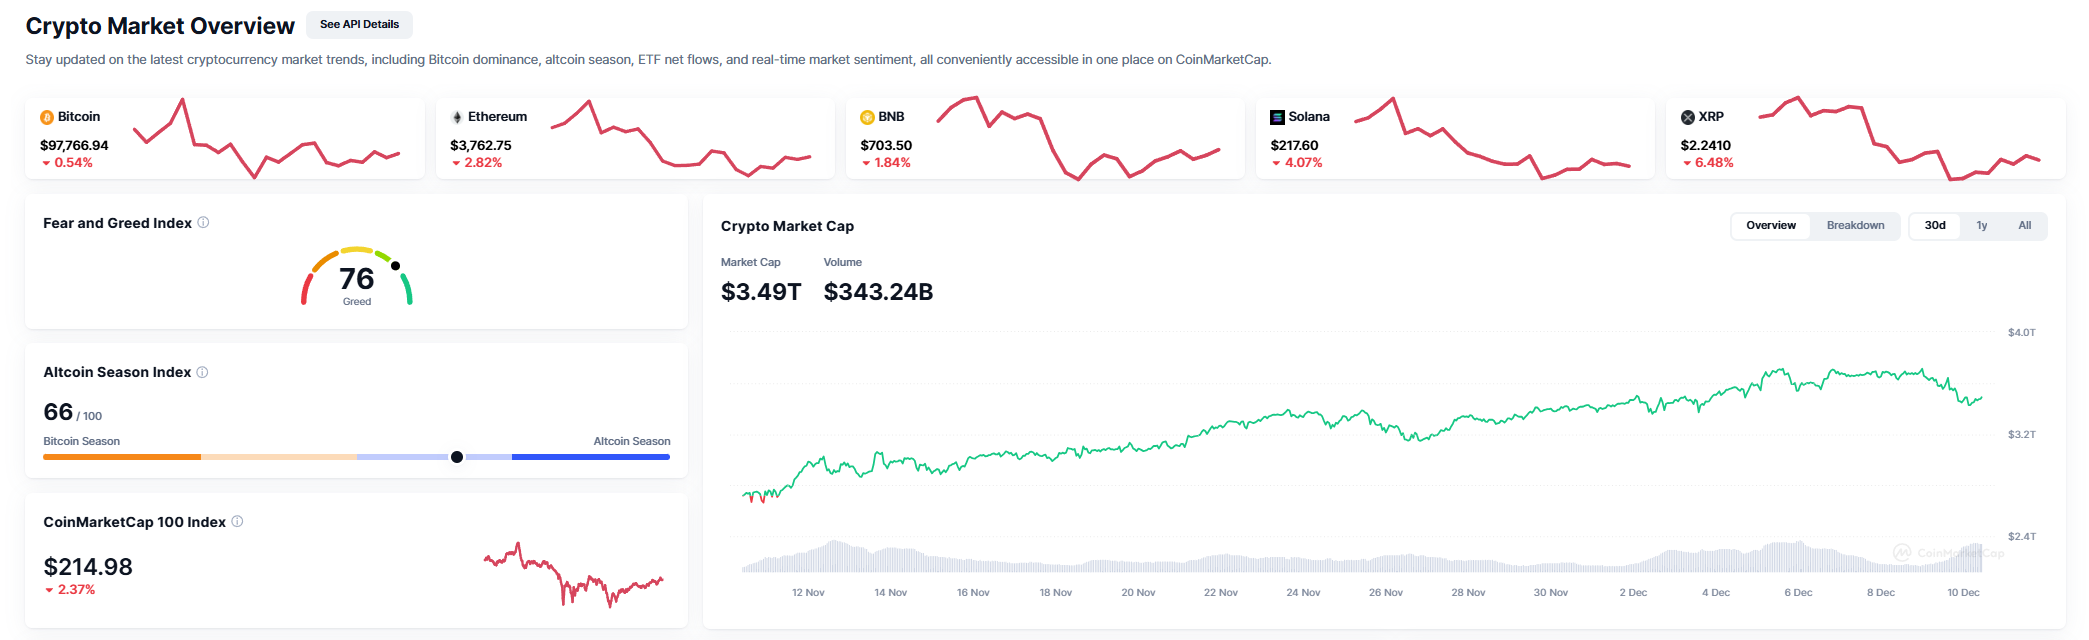Click the Ethereum logo icon
The image size is (2089, 640).
pyautogui.click(x=457, y=117)
